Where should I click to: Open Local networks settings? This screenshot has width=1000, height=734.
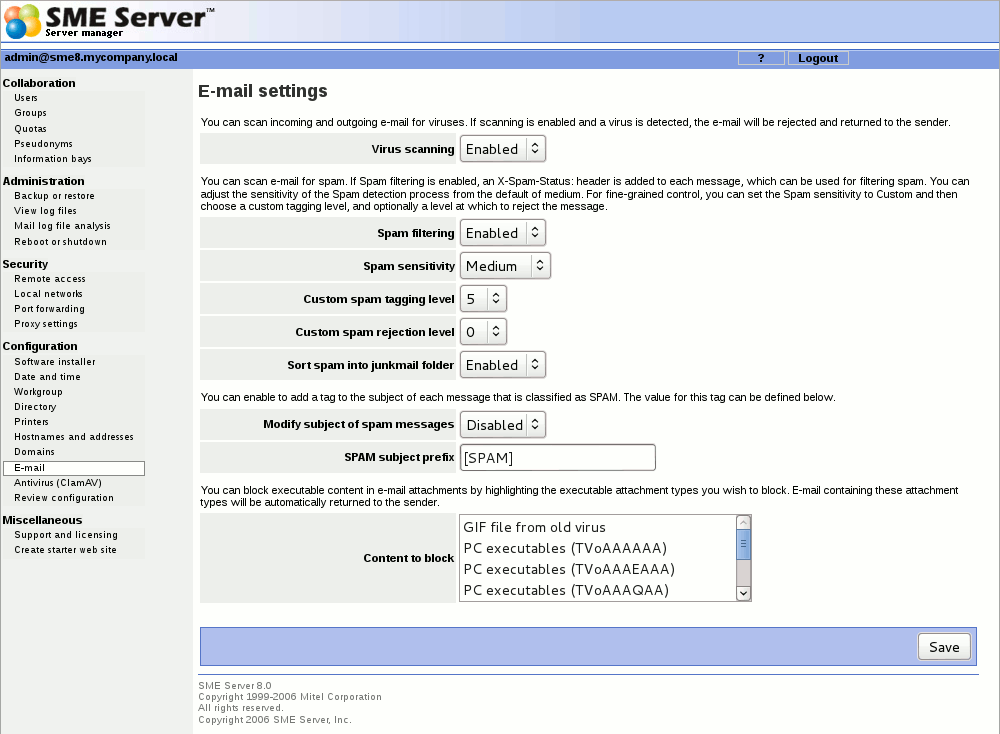[x=48, y=294]
